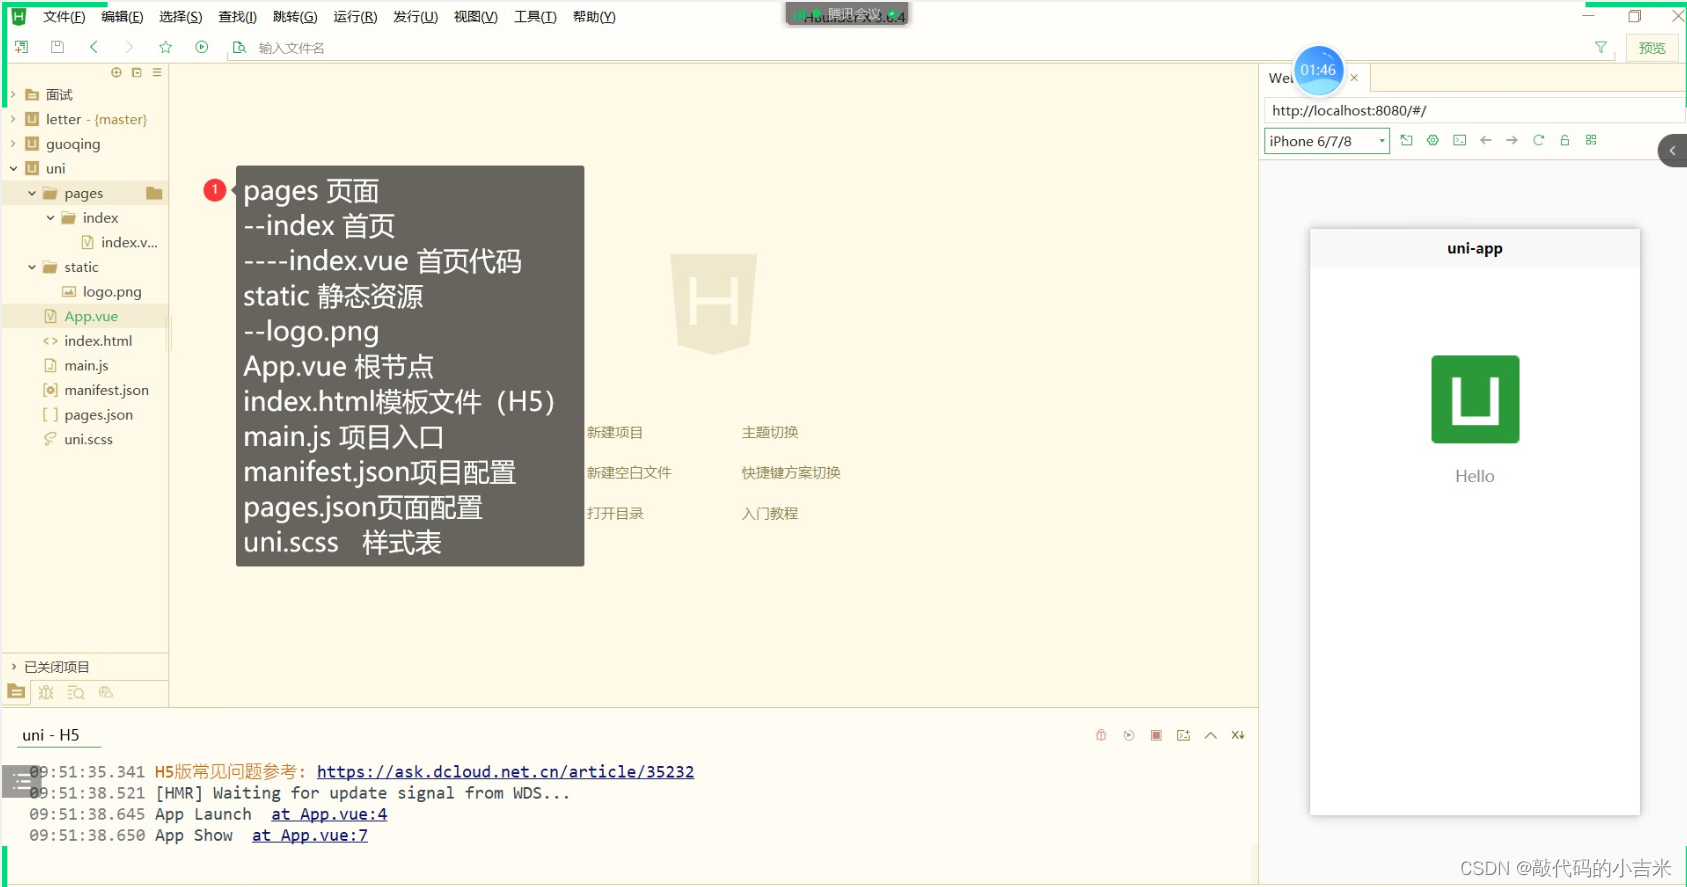Screen dimensions: 1687x887
Task: Open the 发行(U) menu
Action: tap(416, 17)
